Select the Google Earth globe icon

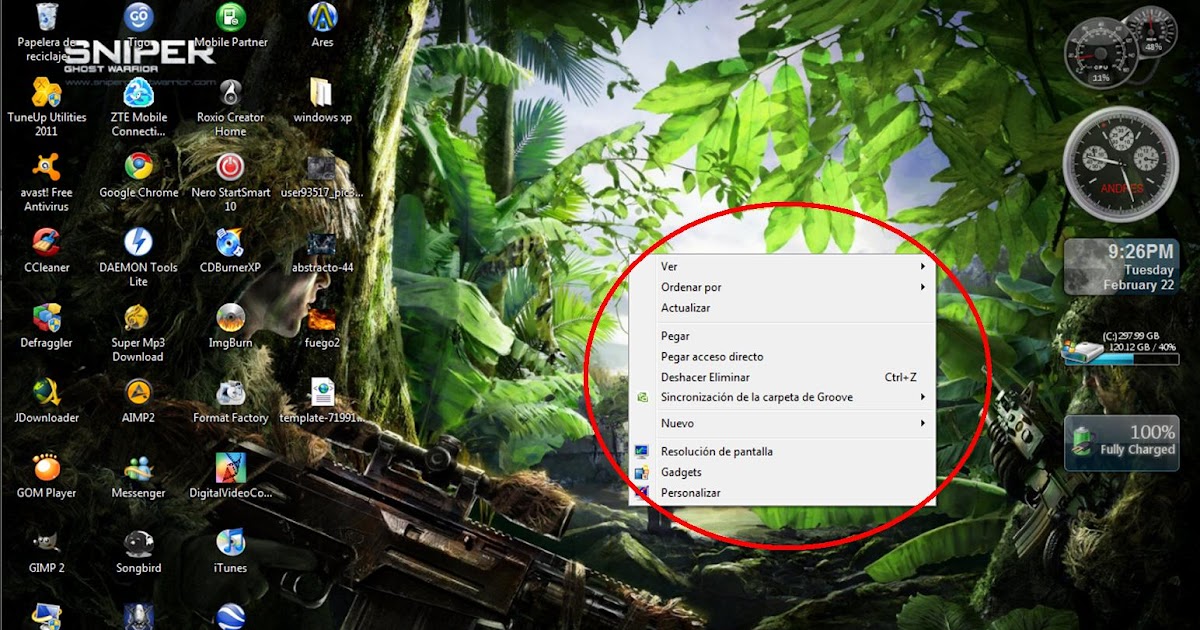tap(231, 617)
